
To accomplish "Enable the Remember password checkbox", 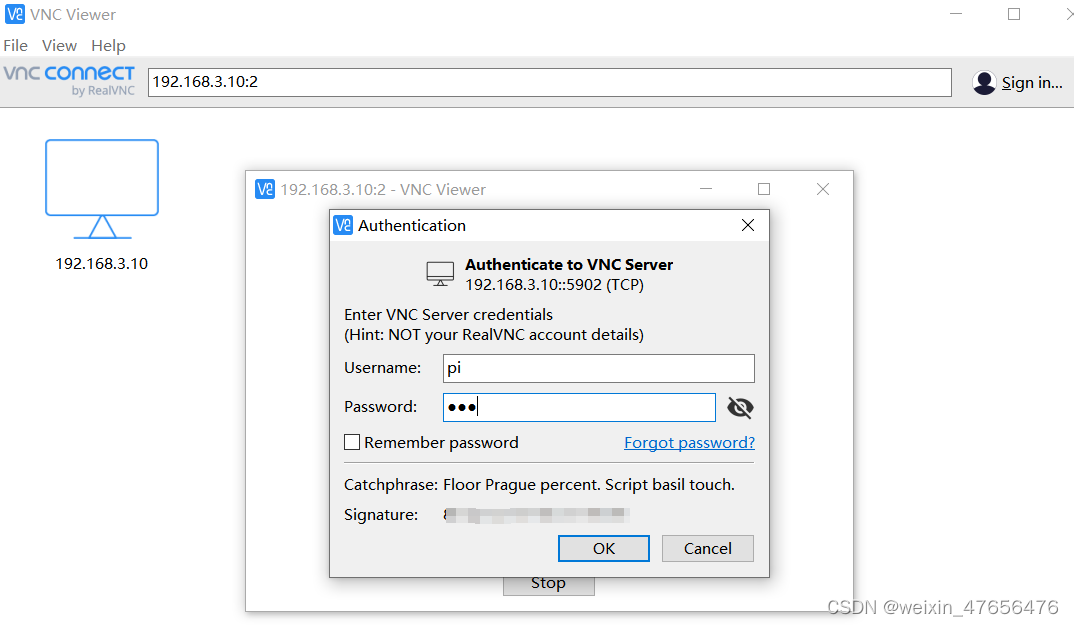I will click(352, 442).
